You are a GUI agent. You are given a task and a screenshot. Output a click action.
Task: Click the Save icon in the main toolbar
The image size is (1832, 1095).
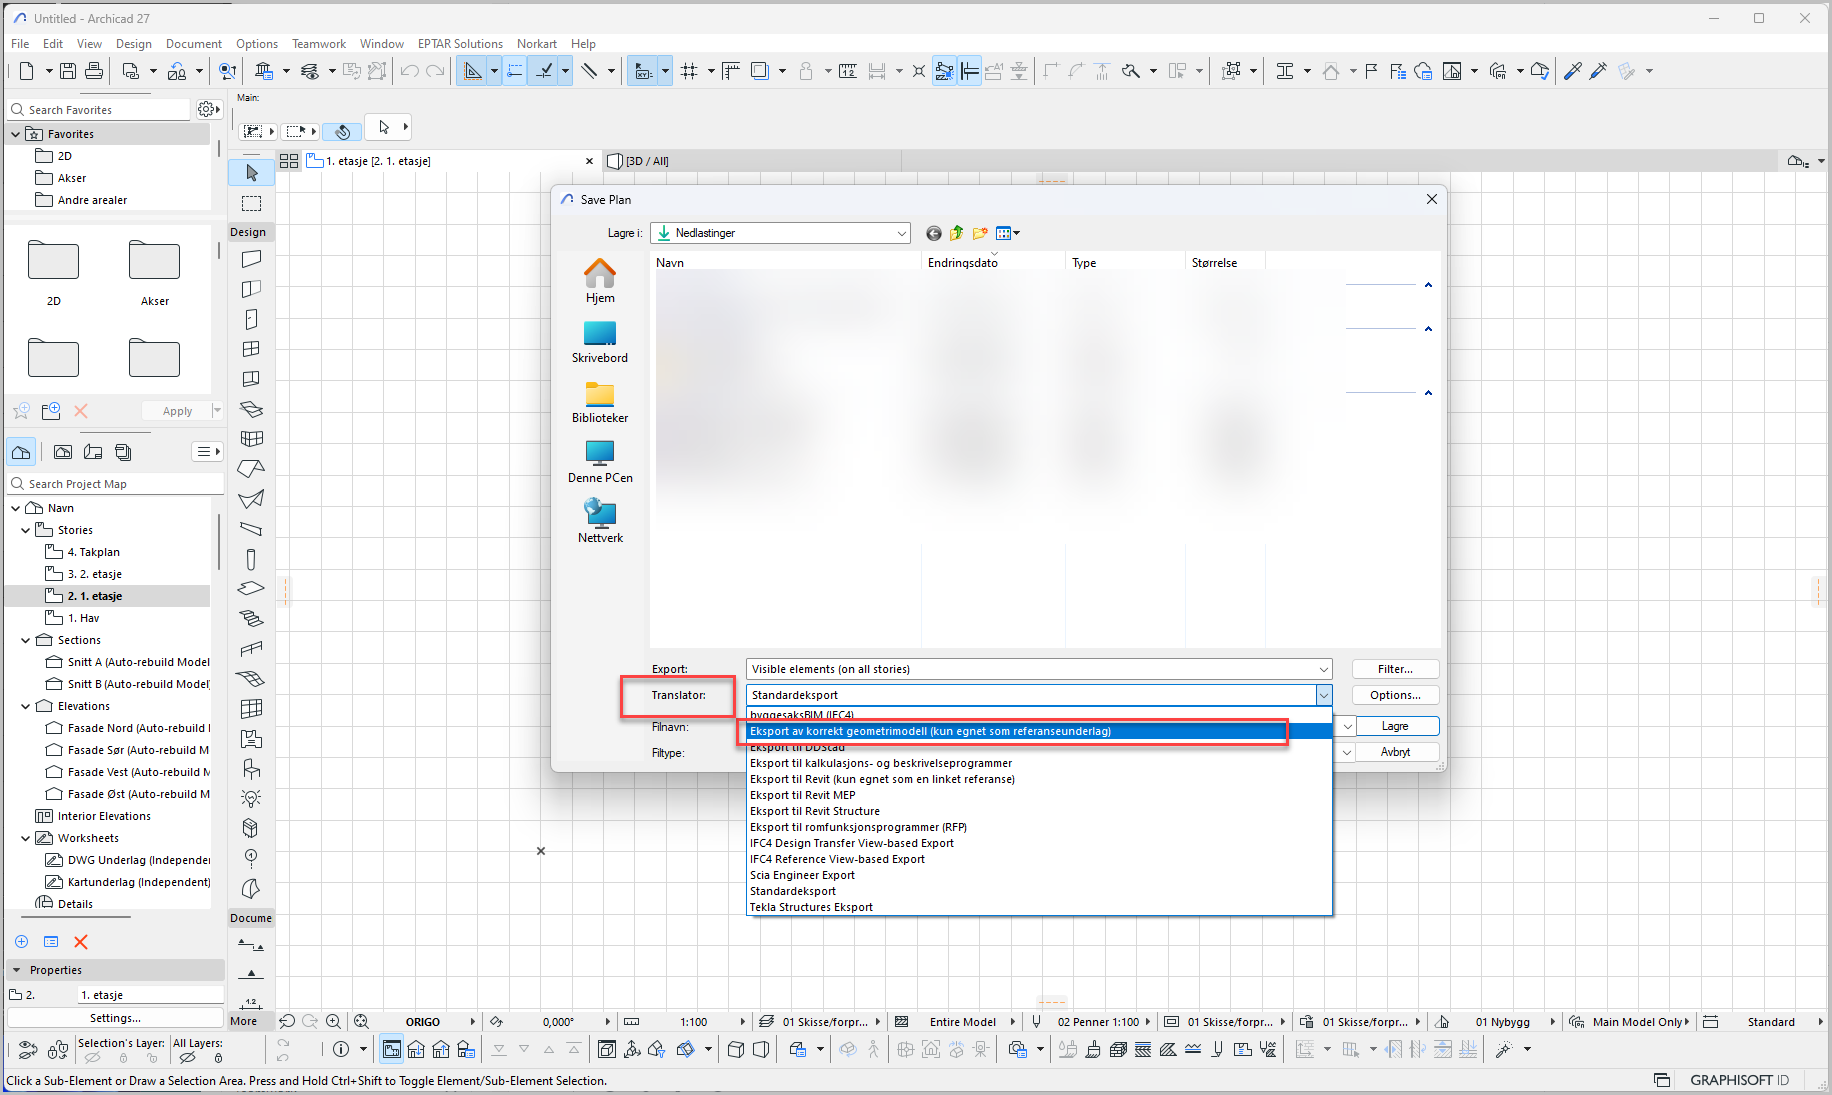click(68, 71)
